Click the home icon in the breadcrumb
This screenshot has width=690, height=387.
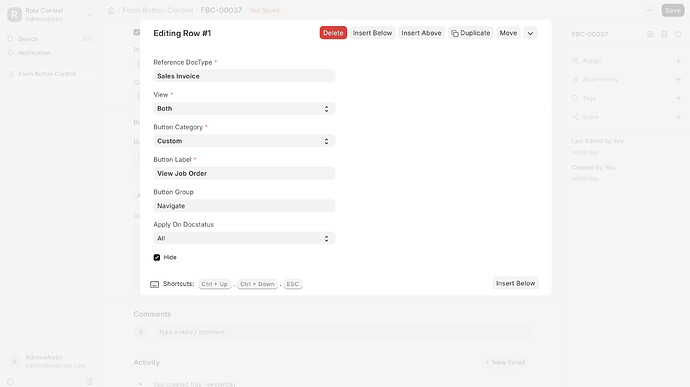pyautogui.click(x=111, y=10)
